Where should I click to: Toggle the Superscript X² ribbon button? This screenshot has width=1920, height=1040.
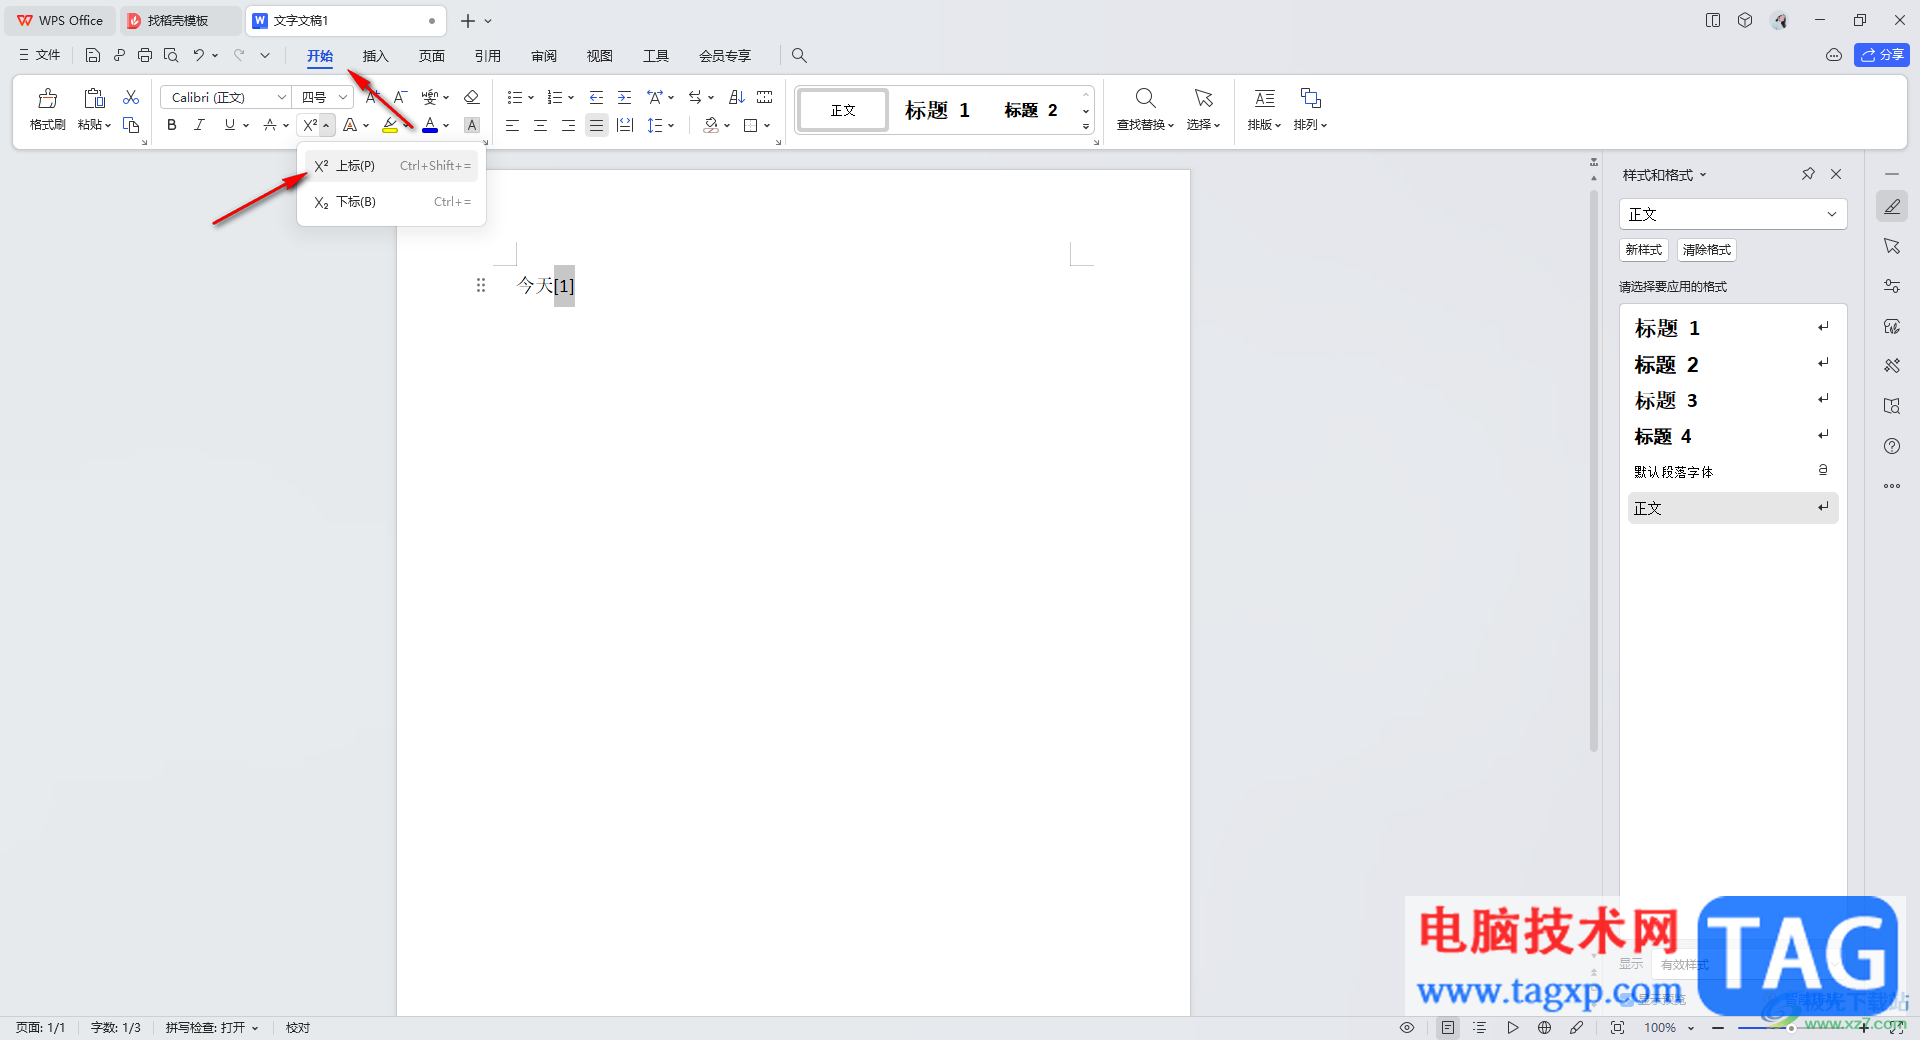coord(310,125)
